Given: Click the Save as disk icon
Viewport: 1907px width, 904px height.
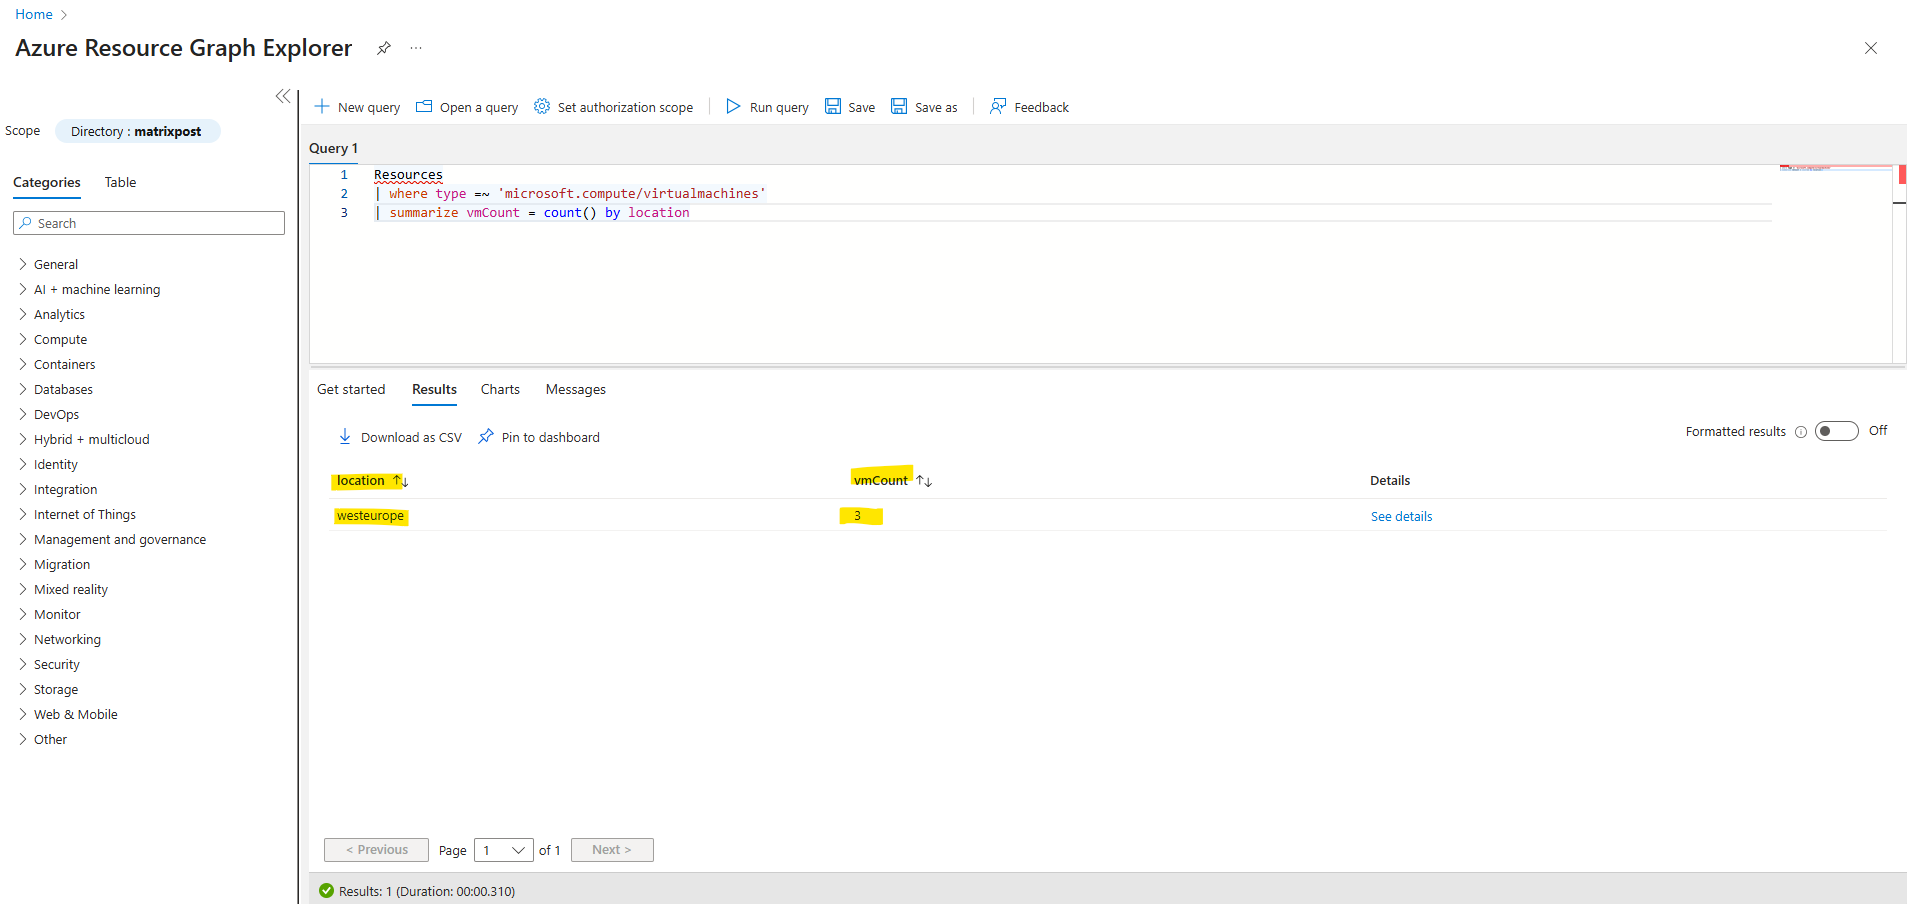Looking at the screenshot, I should click(899, 106).
